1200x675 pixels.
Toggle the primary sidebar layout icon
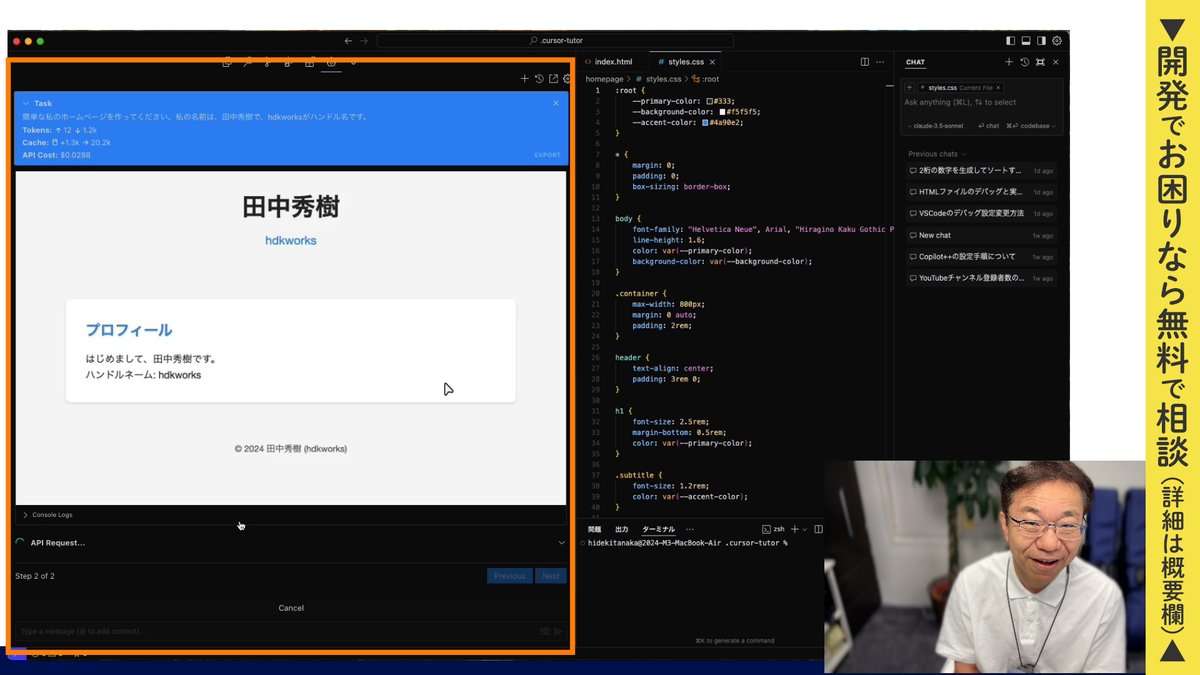pos(1010,41)
